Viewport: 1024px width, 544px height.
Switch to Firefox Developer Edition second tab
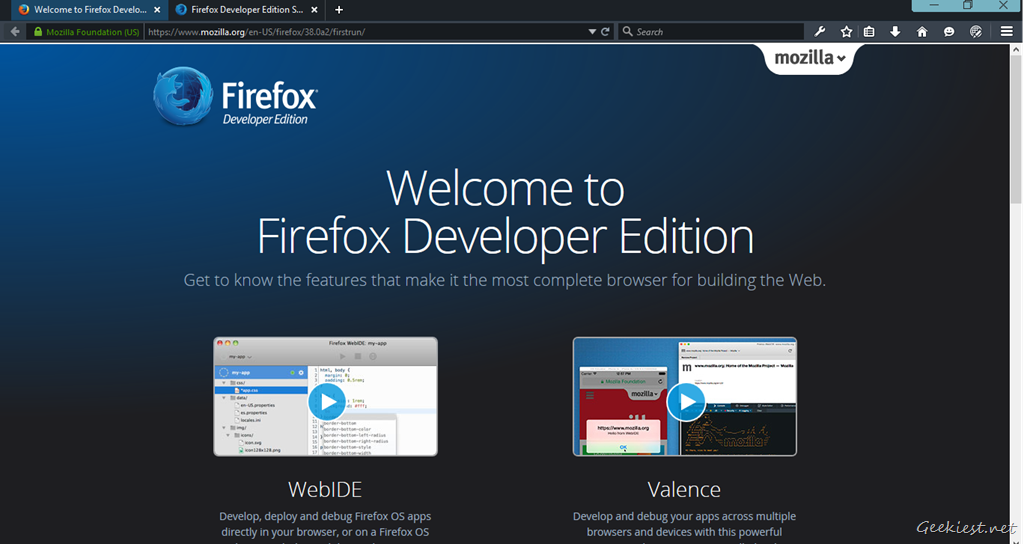[245, 9]
